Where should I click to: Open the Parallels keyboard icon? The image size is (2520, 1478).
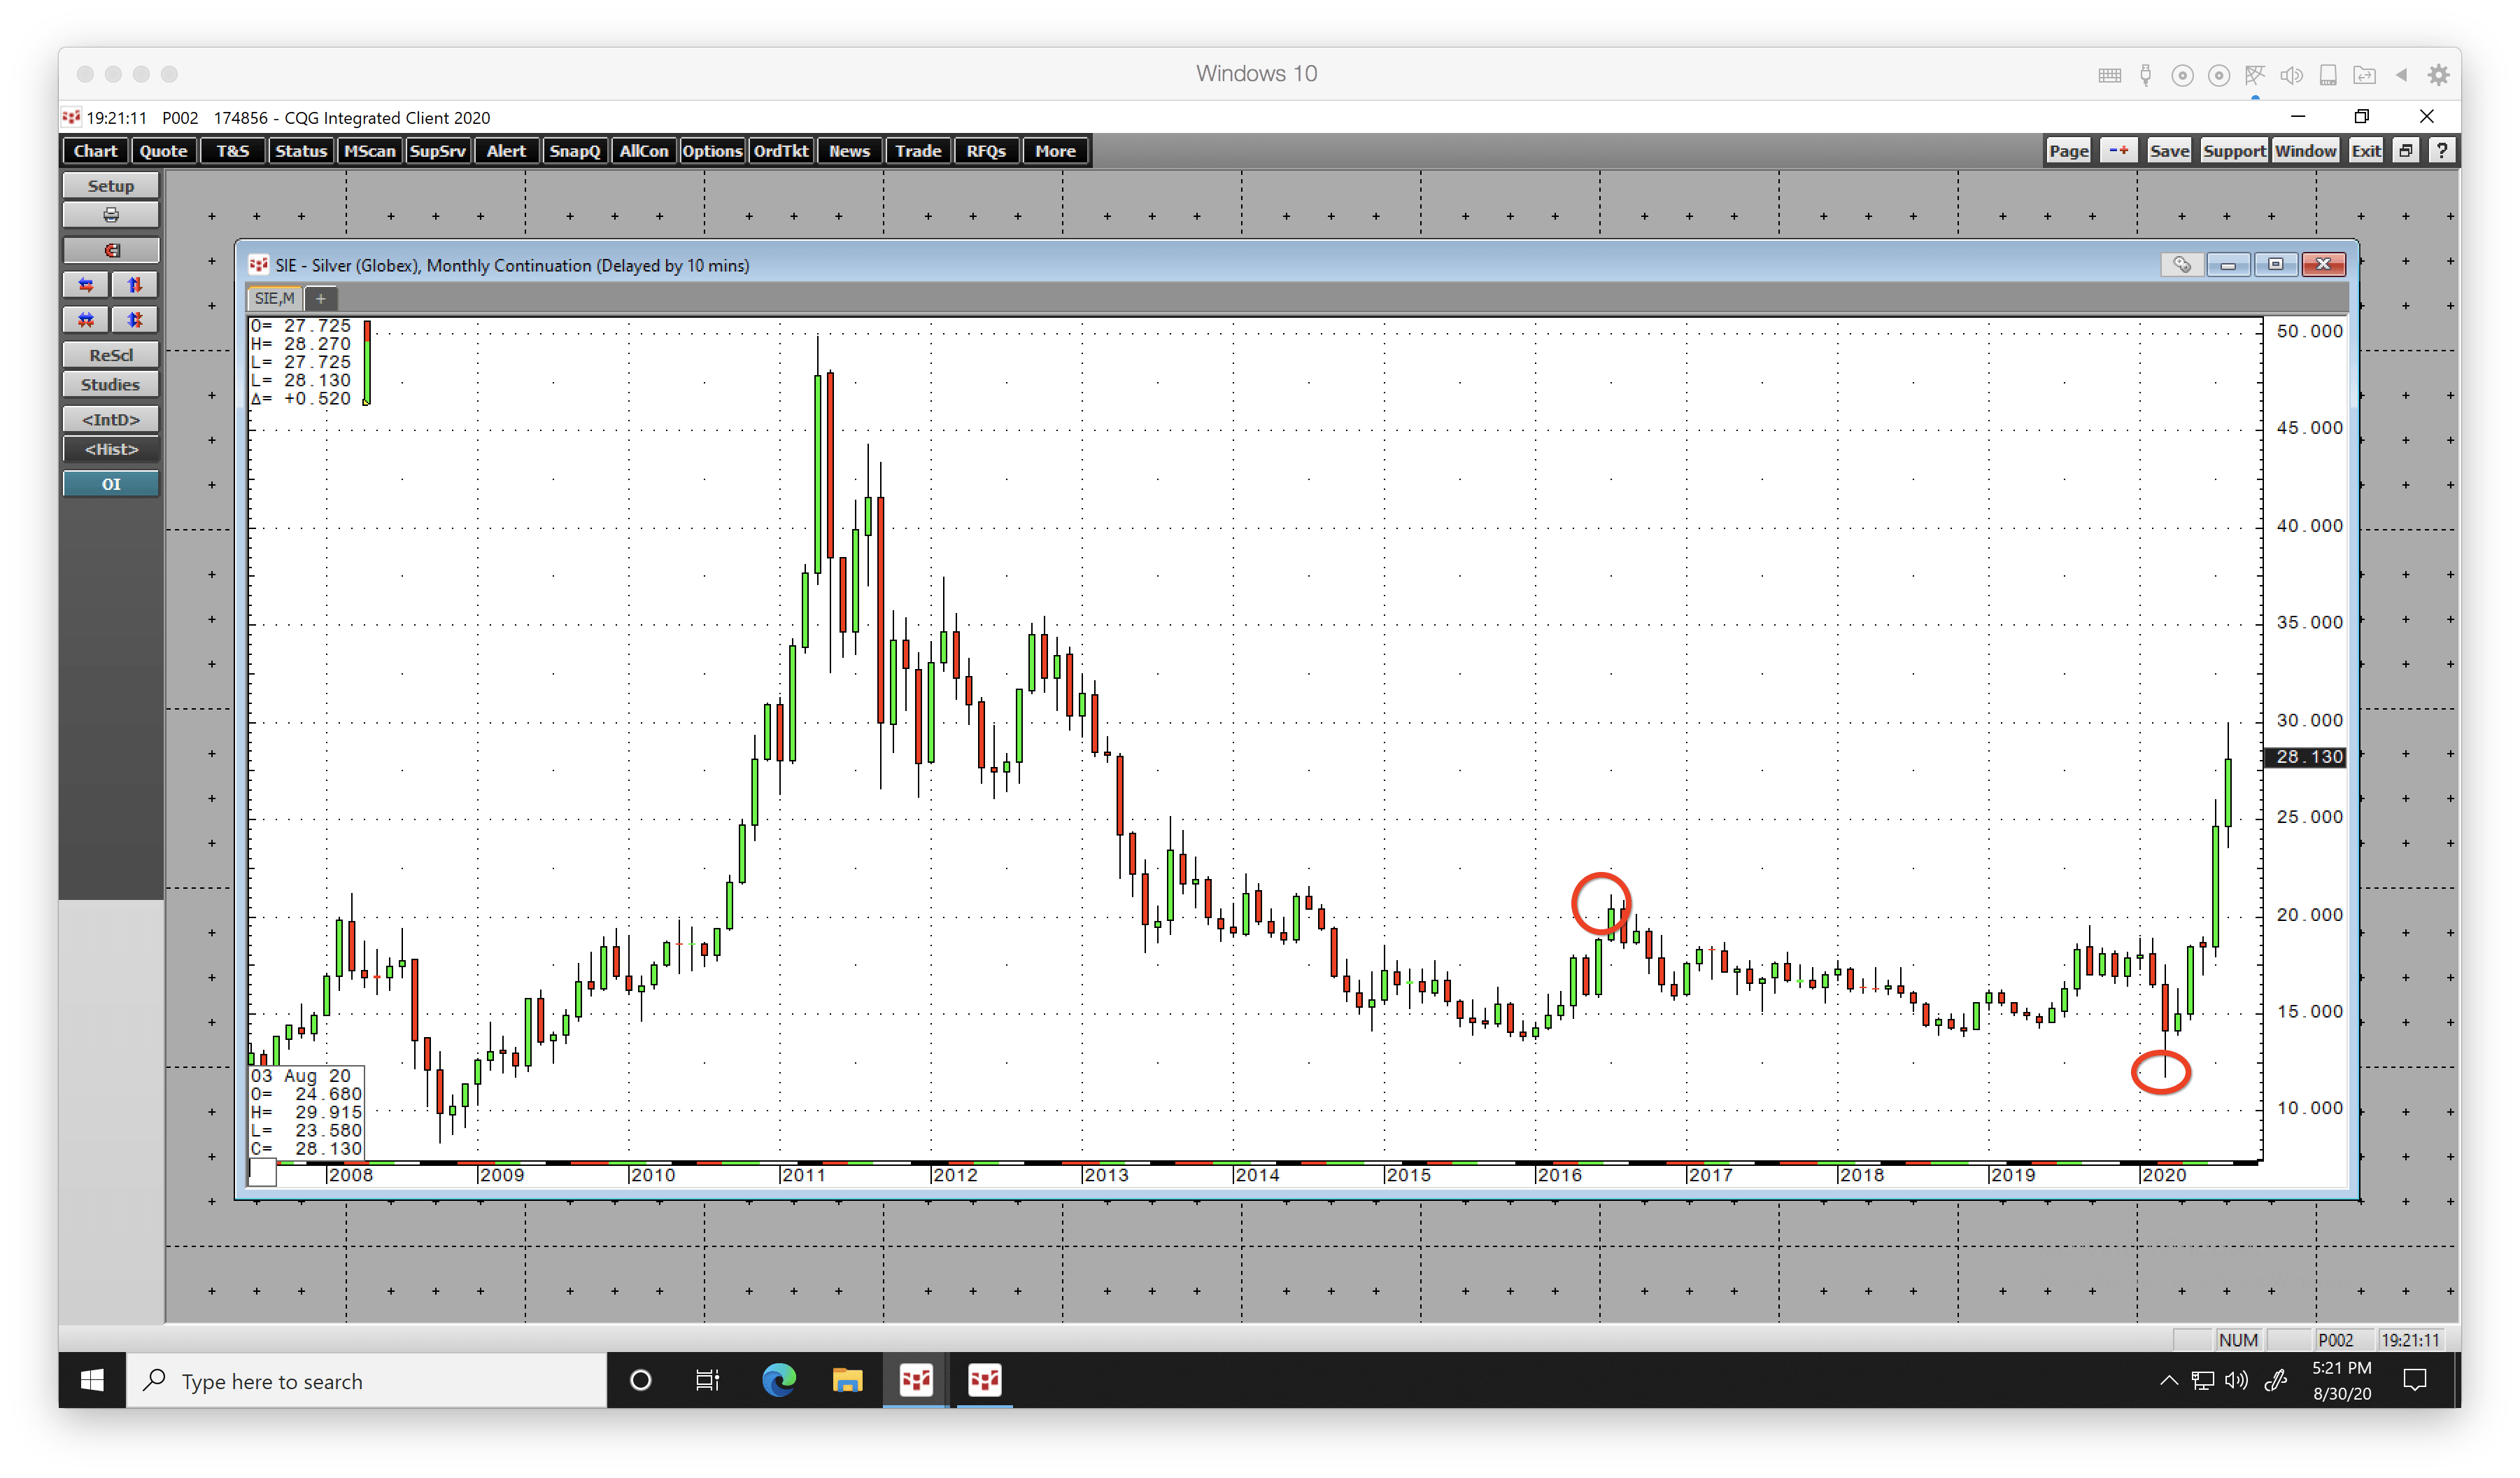coord(2109,75)
